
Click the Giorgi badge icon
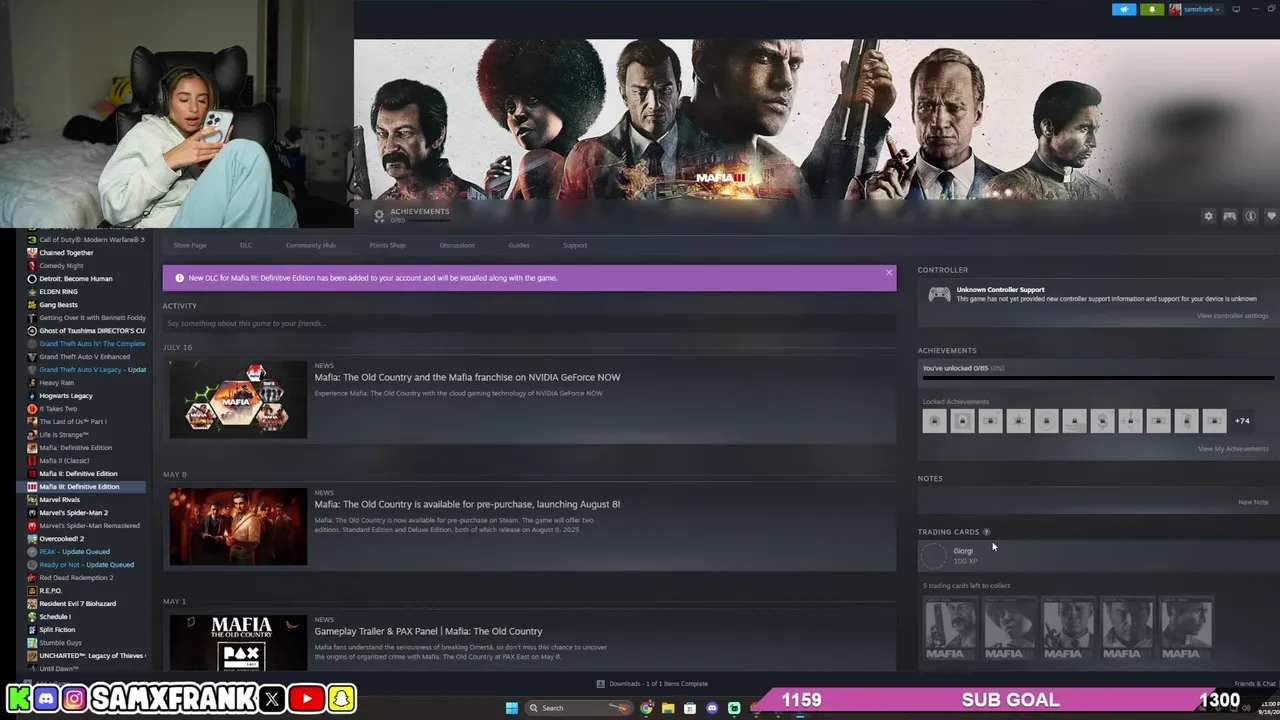(933, 556)
